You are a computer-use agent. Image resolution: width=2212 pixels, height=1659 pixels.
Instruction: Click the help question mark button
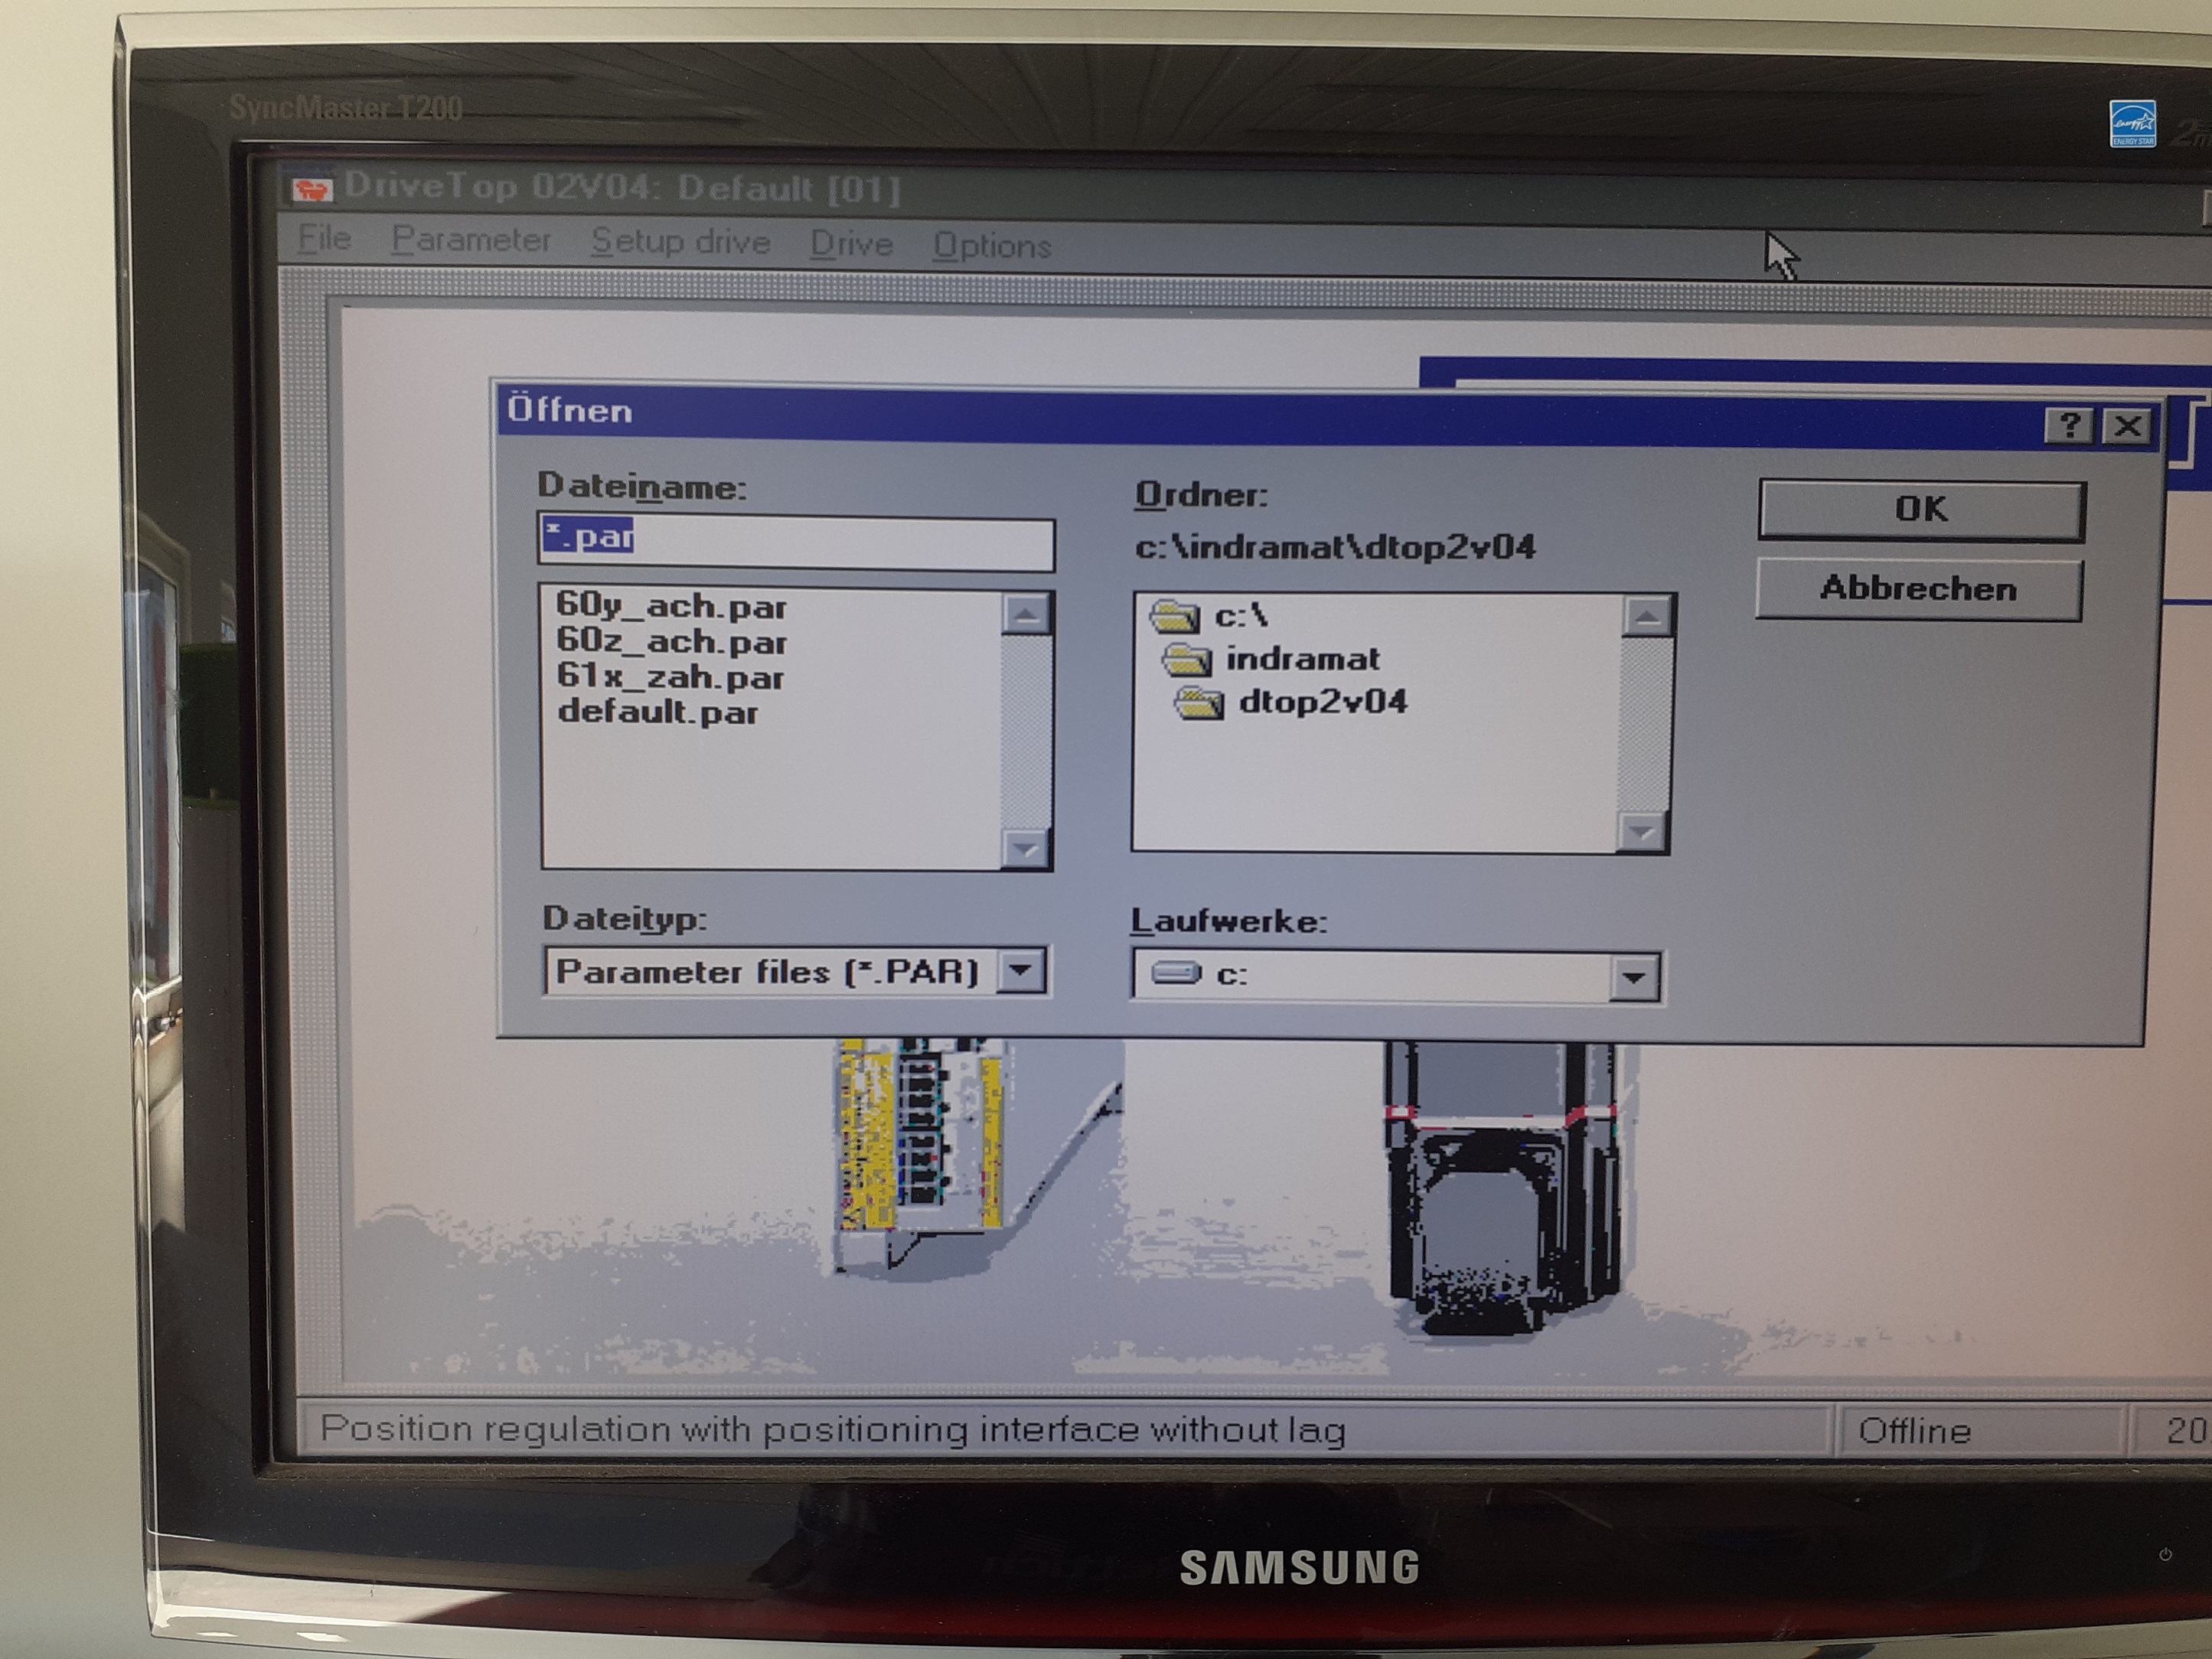(2069, 425)
